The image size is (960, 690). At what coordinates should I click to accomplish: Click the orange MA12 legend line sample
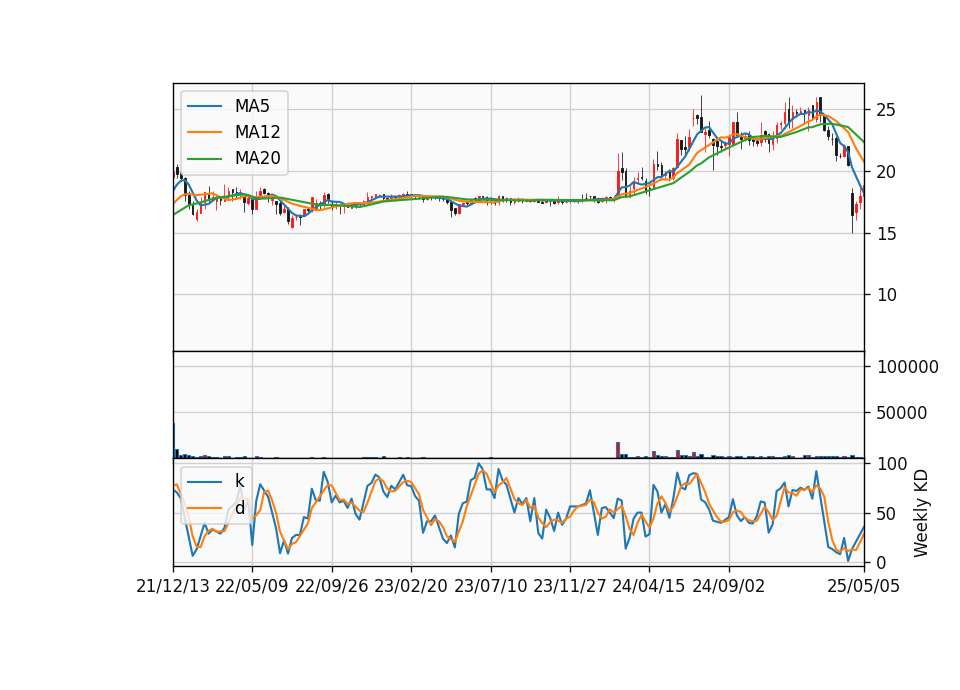(204, 132)
